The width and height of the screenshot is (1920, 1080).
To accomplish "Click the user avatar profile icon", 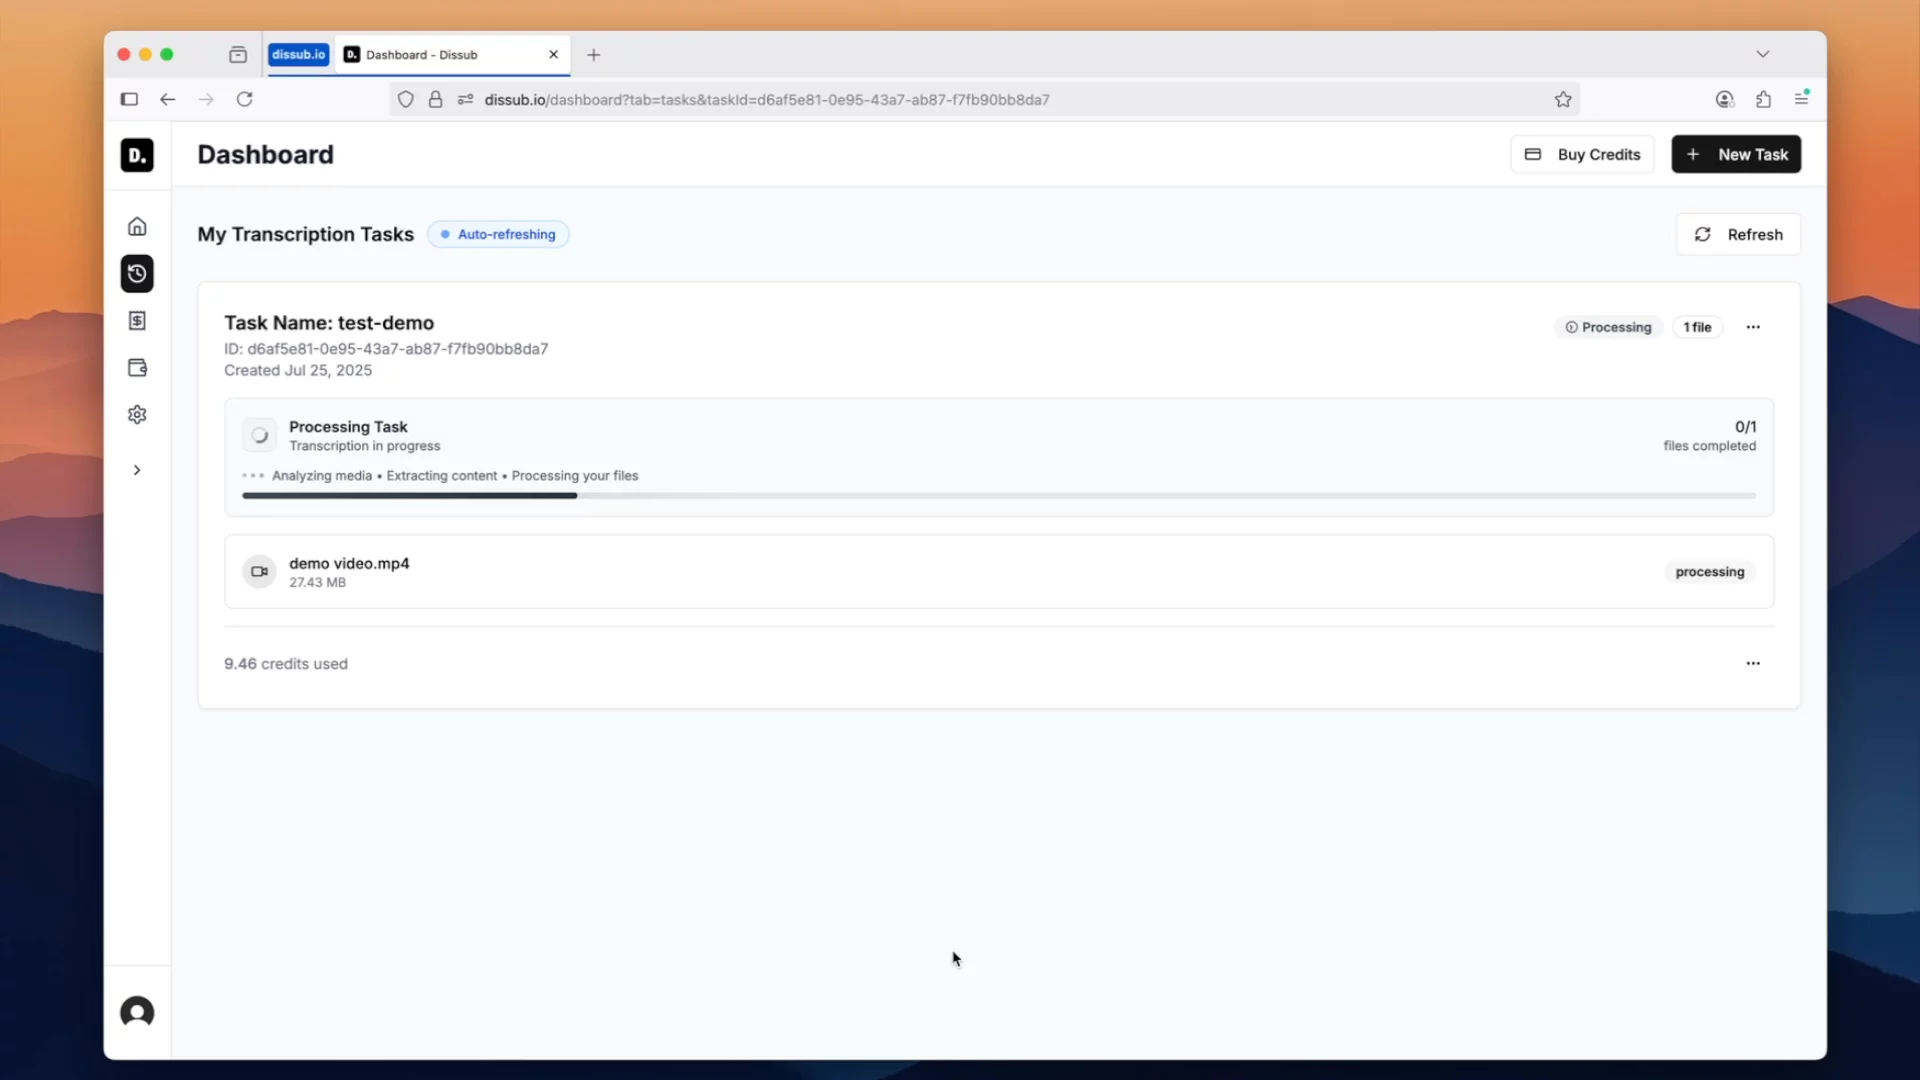I will click(x=137, y=1012).
